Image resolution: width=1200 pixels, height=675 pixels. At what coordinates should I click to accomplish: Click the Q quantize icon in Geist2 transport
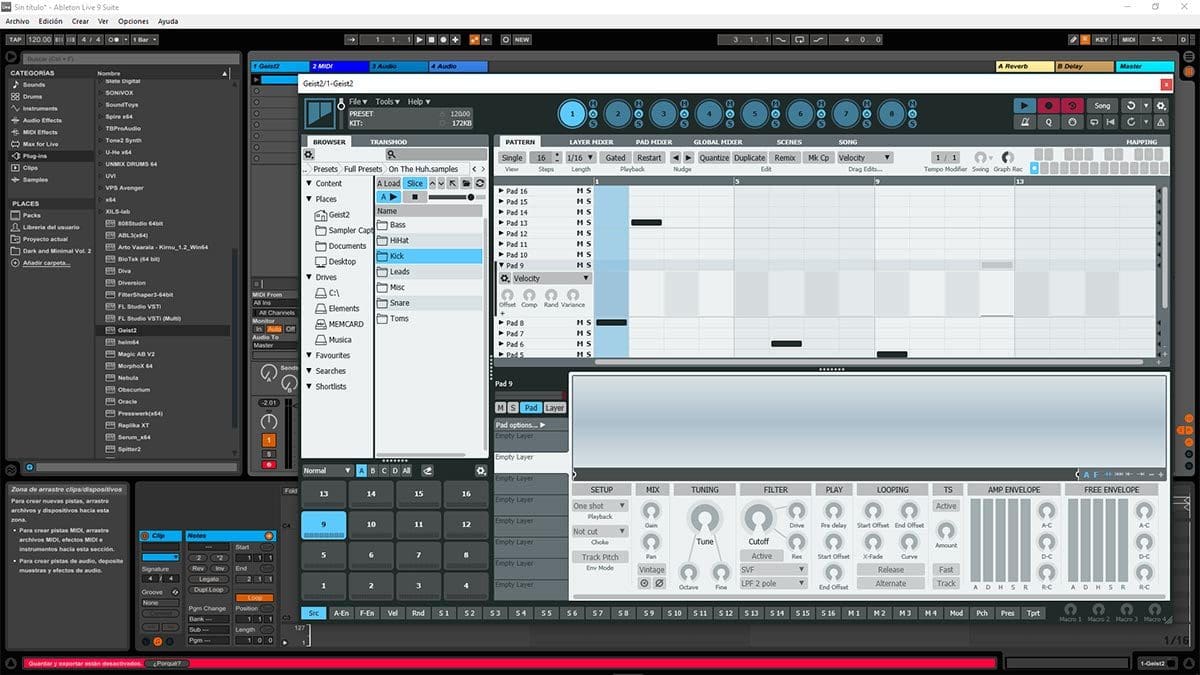(x=1048, y=122)
